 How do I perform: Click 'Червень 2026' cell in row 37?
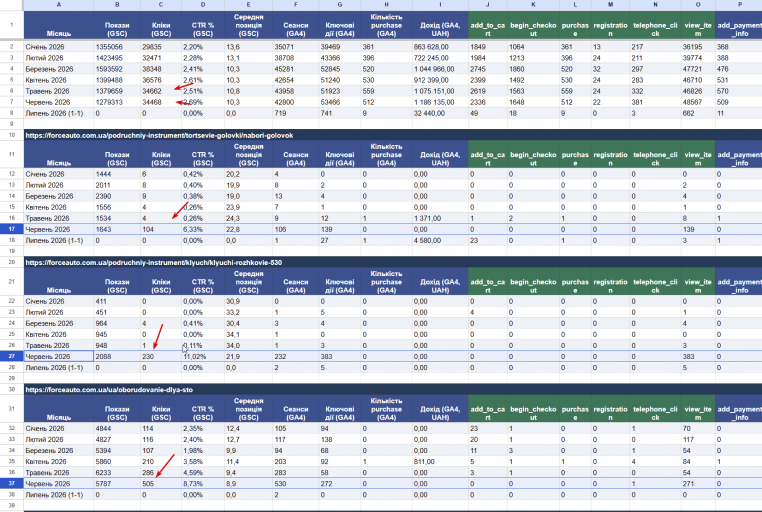pos(58,484)
